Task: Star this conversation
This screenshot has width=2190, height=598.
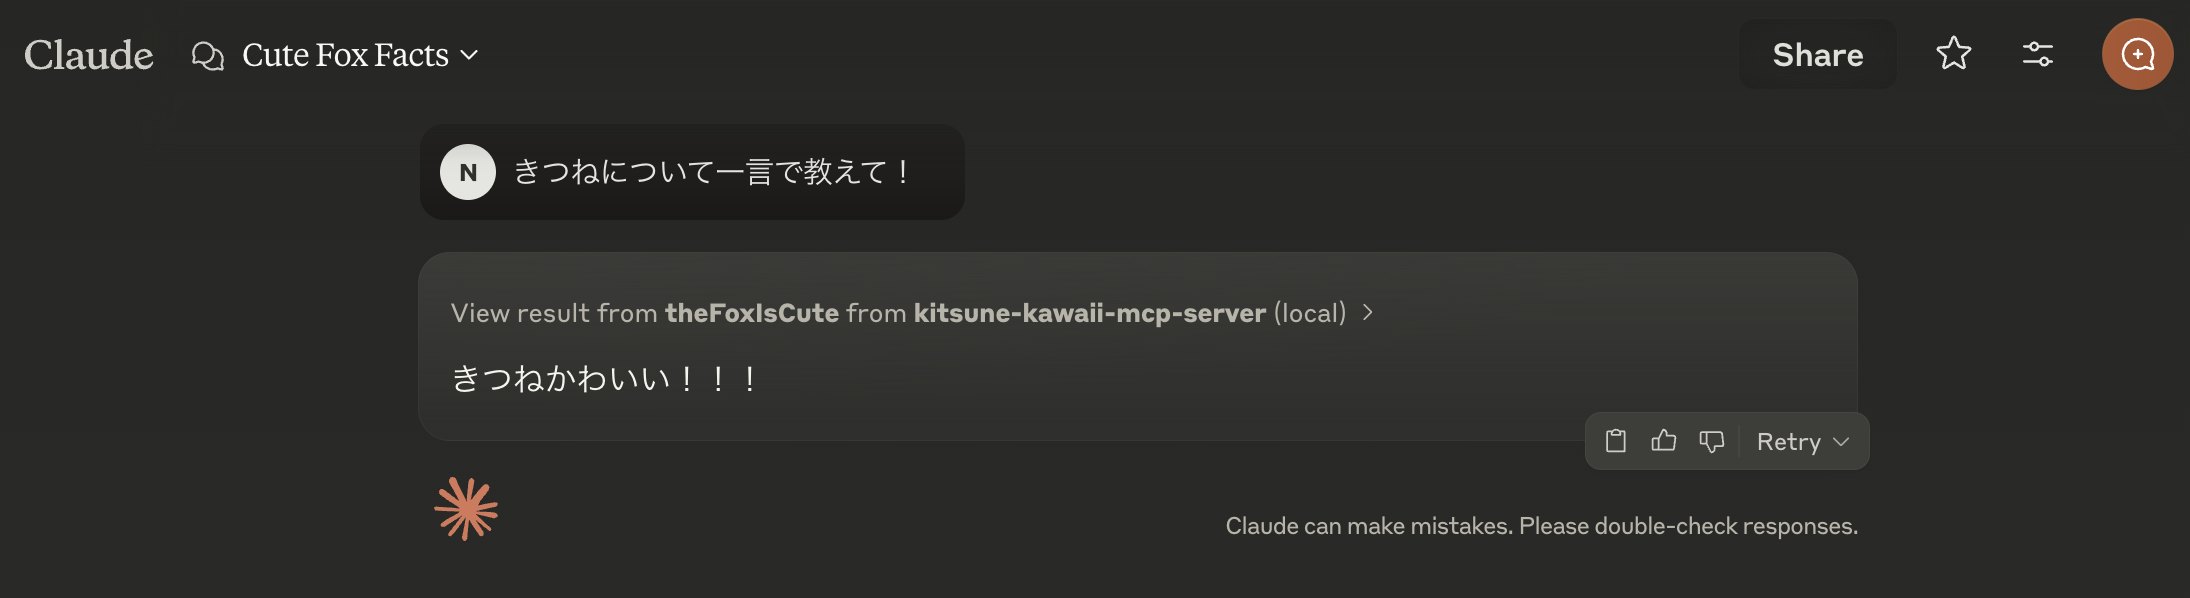Action: 1953,54
